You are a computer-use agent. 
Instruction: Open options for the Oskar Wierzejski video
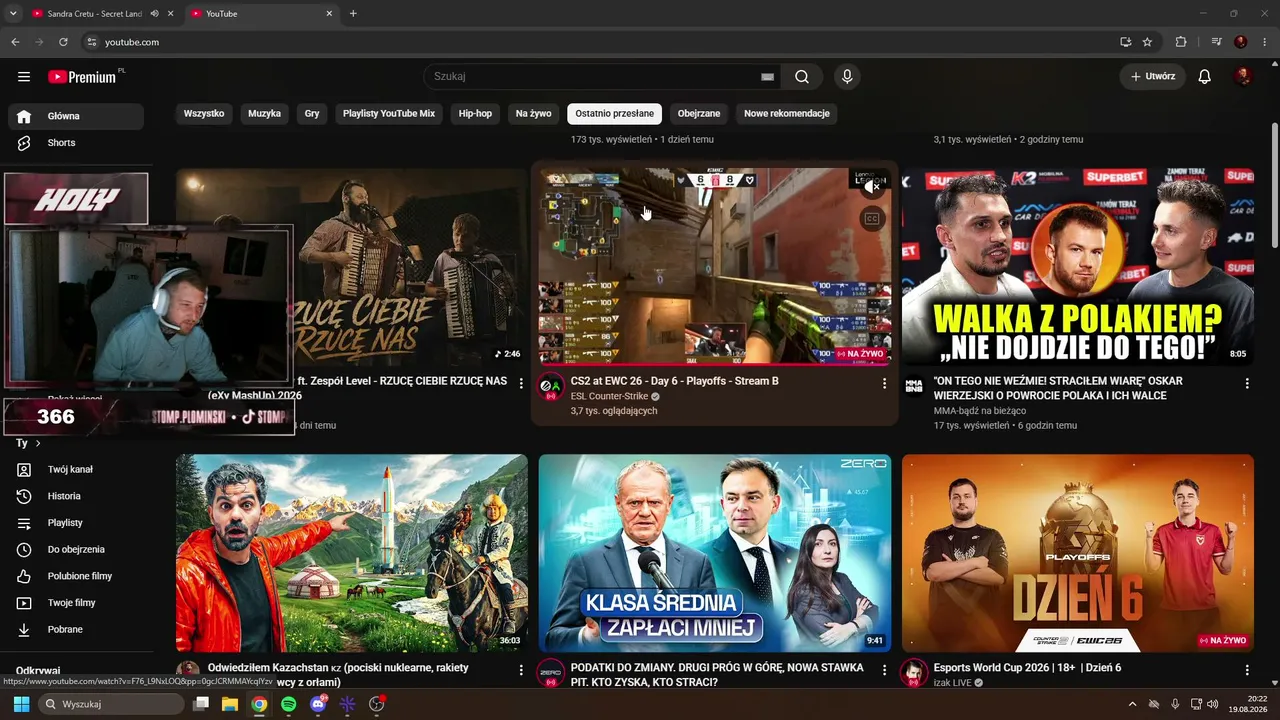click(1247, 383)
